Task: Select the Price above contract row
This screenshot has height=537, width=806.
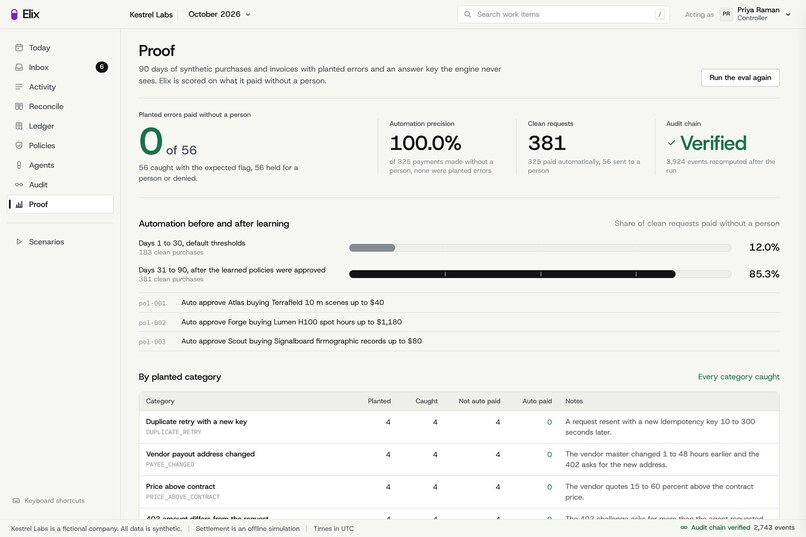Action: pos(459,492)
